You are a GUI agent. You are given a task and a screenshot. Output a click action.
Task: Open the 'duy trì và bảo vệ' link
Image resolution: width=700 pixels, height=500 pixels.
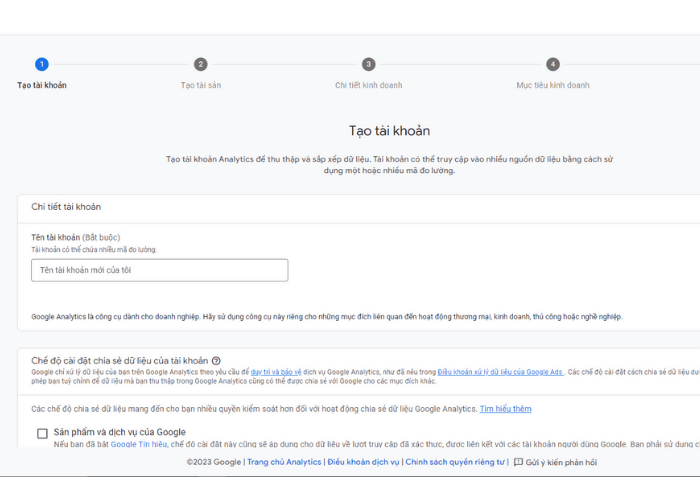pyautogui.click(x=276, y=372)
